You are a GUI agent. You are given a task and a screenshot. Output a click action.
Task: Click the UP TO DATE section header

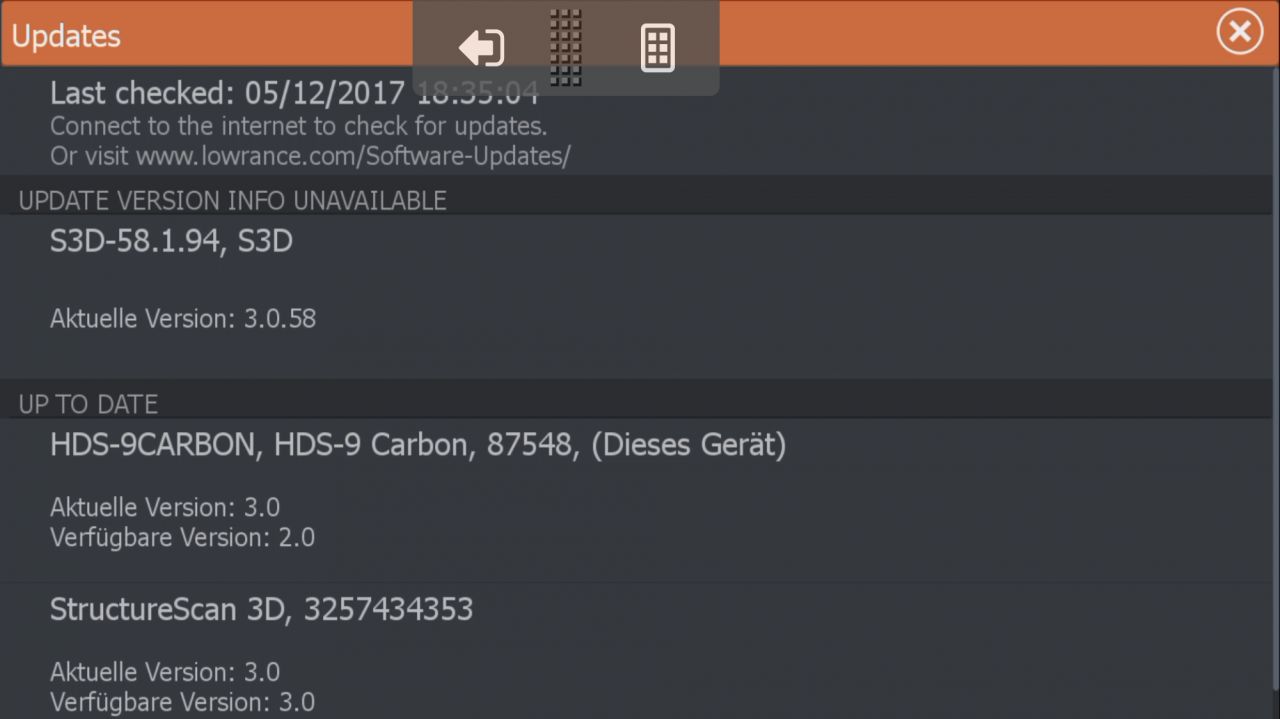pos(88,405)
